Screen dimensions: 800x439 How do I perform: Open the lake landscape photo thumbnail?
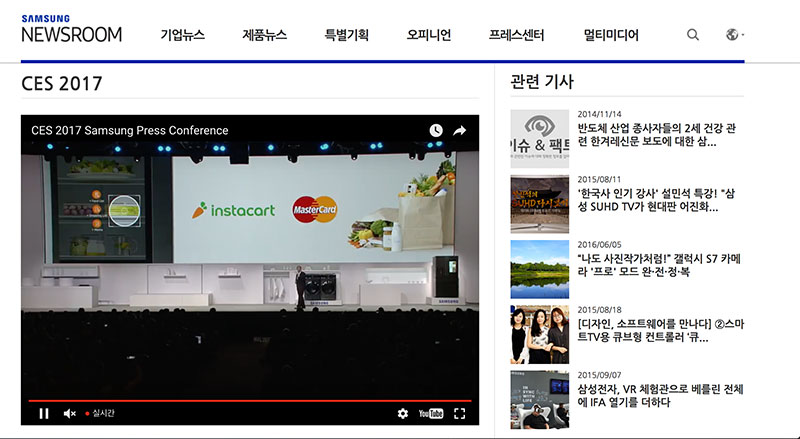pos(540,269)
